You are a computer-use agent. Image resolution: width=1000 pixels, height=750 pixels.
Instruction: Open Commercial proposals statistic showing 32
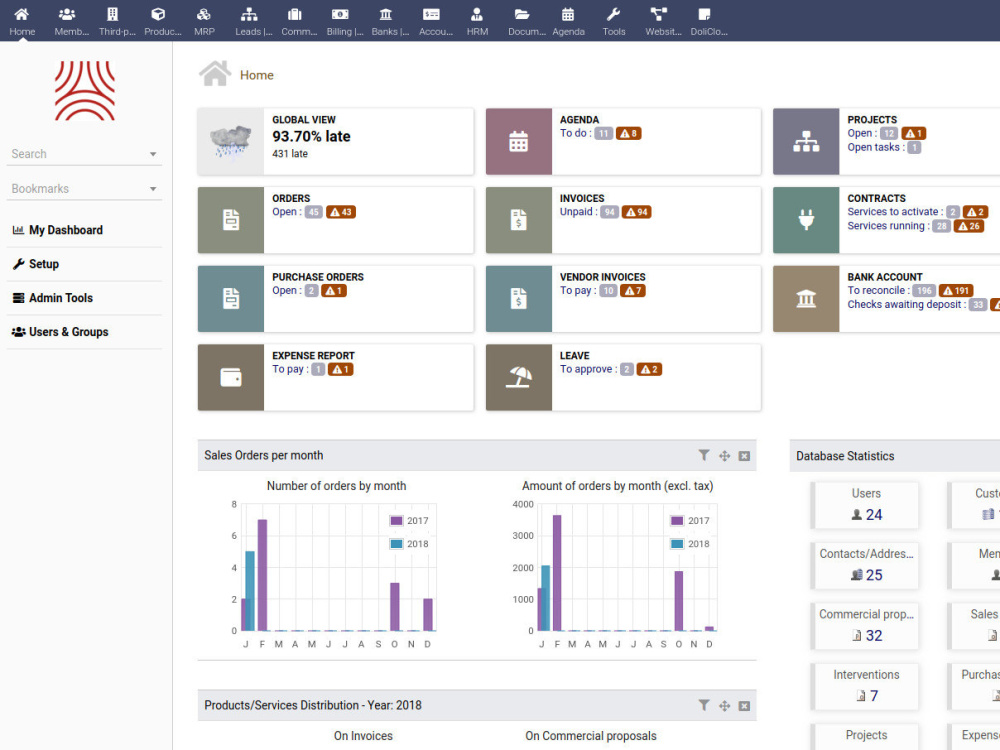(865, 626)
